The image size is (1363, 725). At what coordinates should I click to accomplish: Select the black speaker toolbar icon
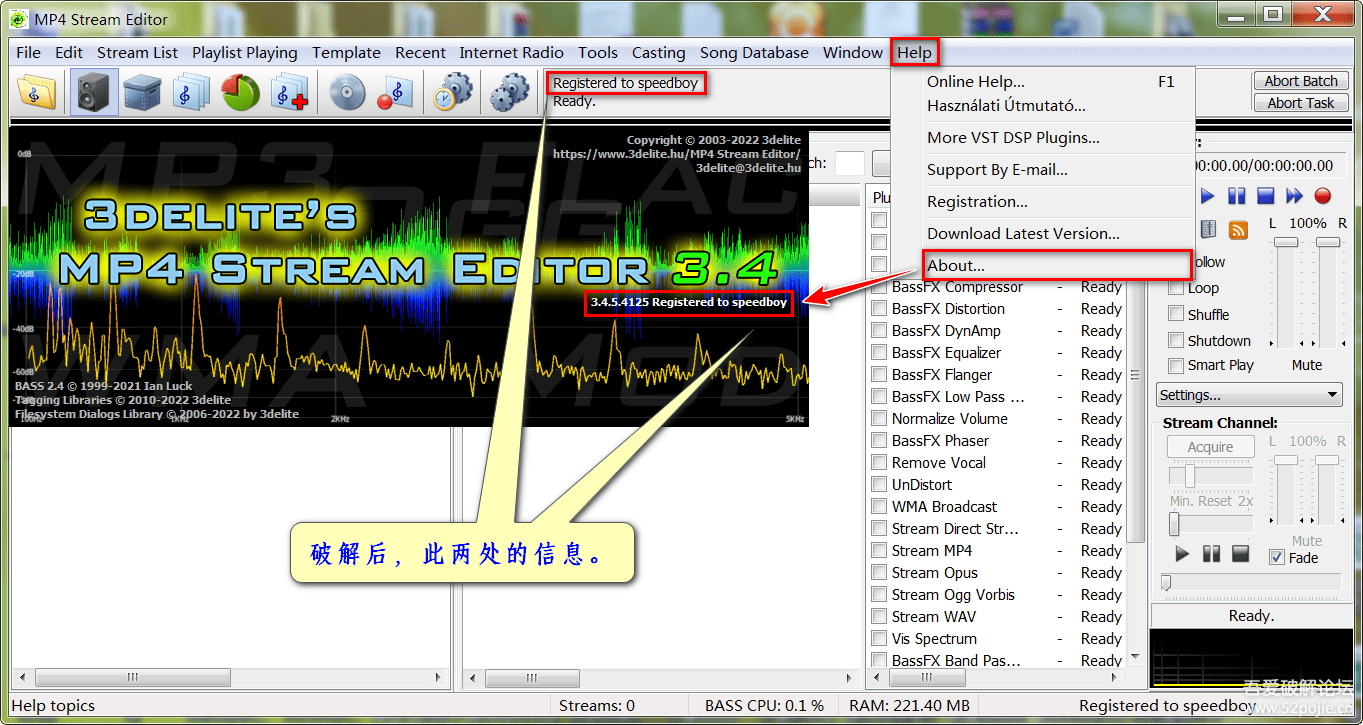pyautogui.click(x=94, y=93)
